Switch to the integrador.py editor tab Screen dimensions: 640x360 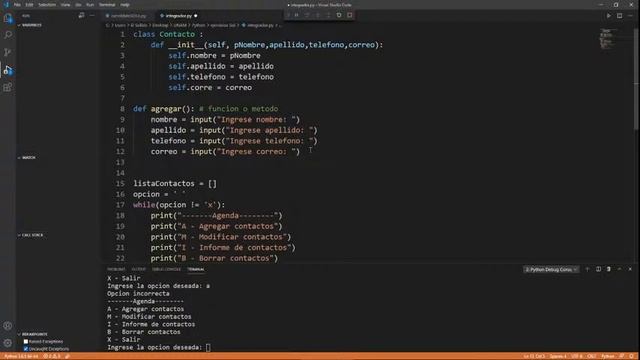[x=178, y=16]
